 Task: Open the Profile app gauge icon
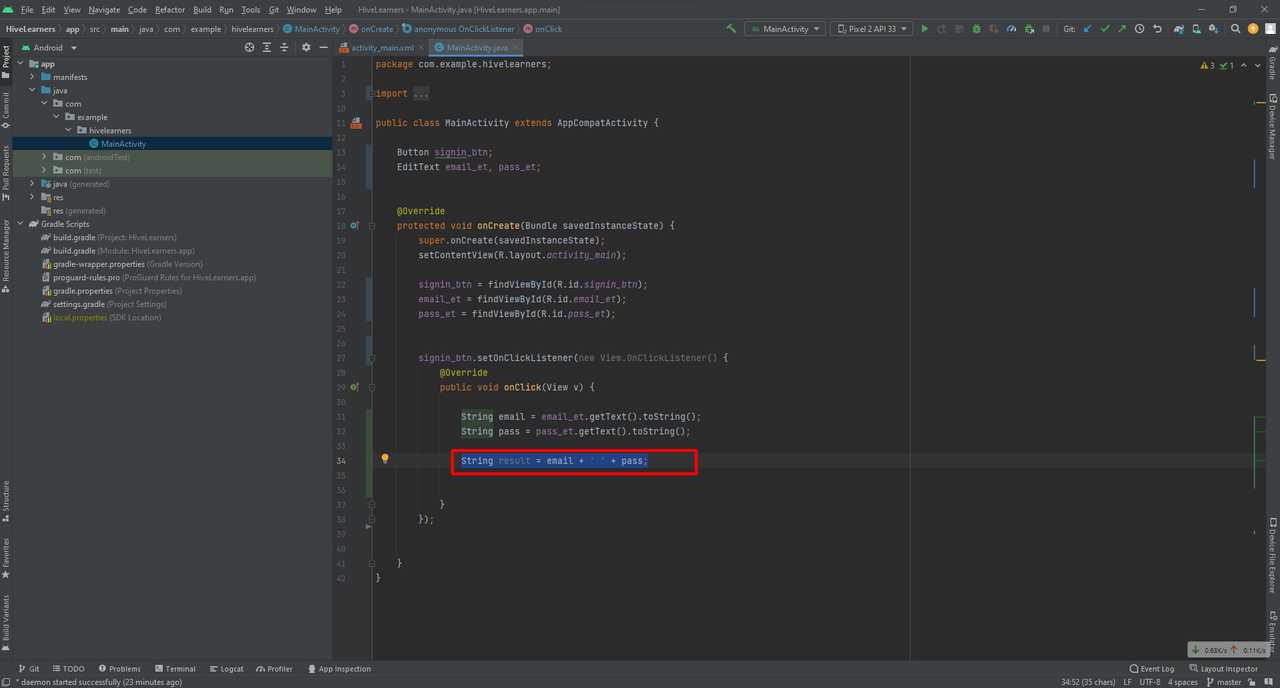(x=1011, y=29)
